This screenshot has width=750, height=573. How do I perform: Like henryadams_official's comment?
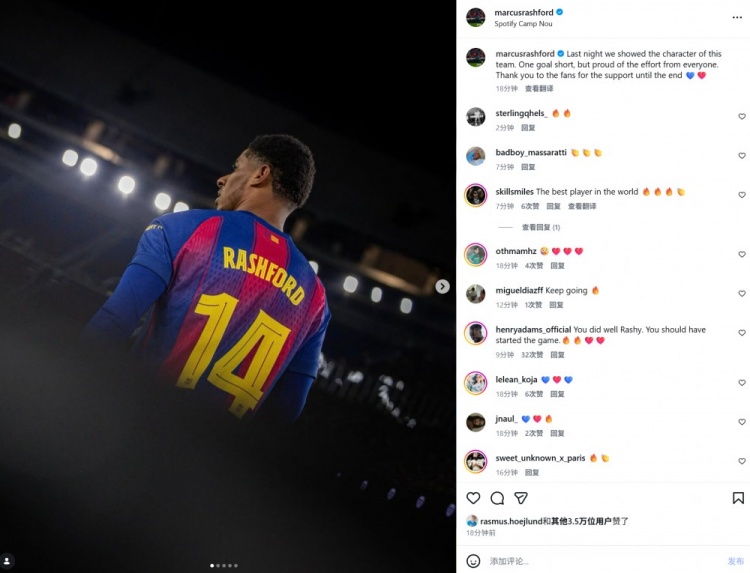(741, 333)
